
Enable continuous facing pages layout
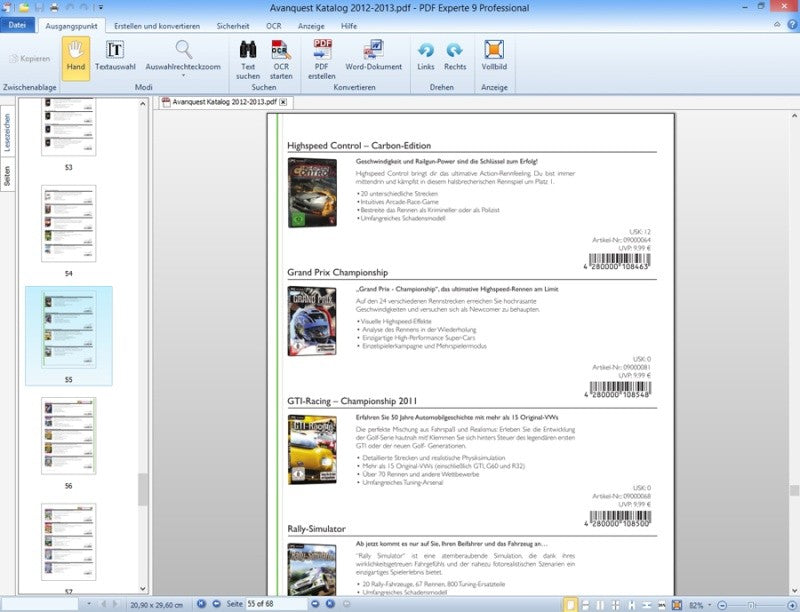click(616, 605)
